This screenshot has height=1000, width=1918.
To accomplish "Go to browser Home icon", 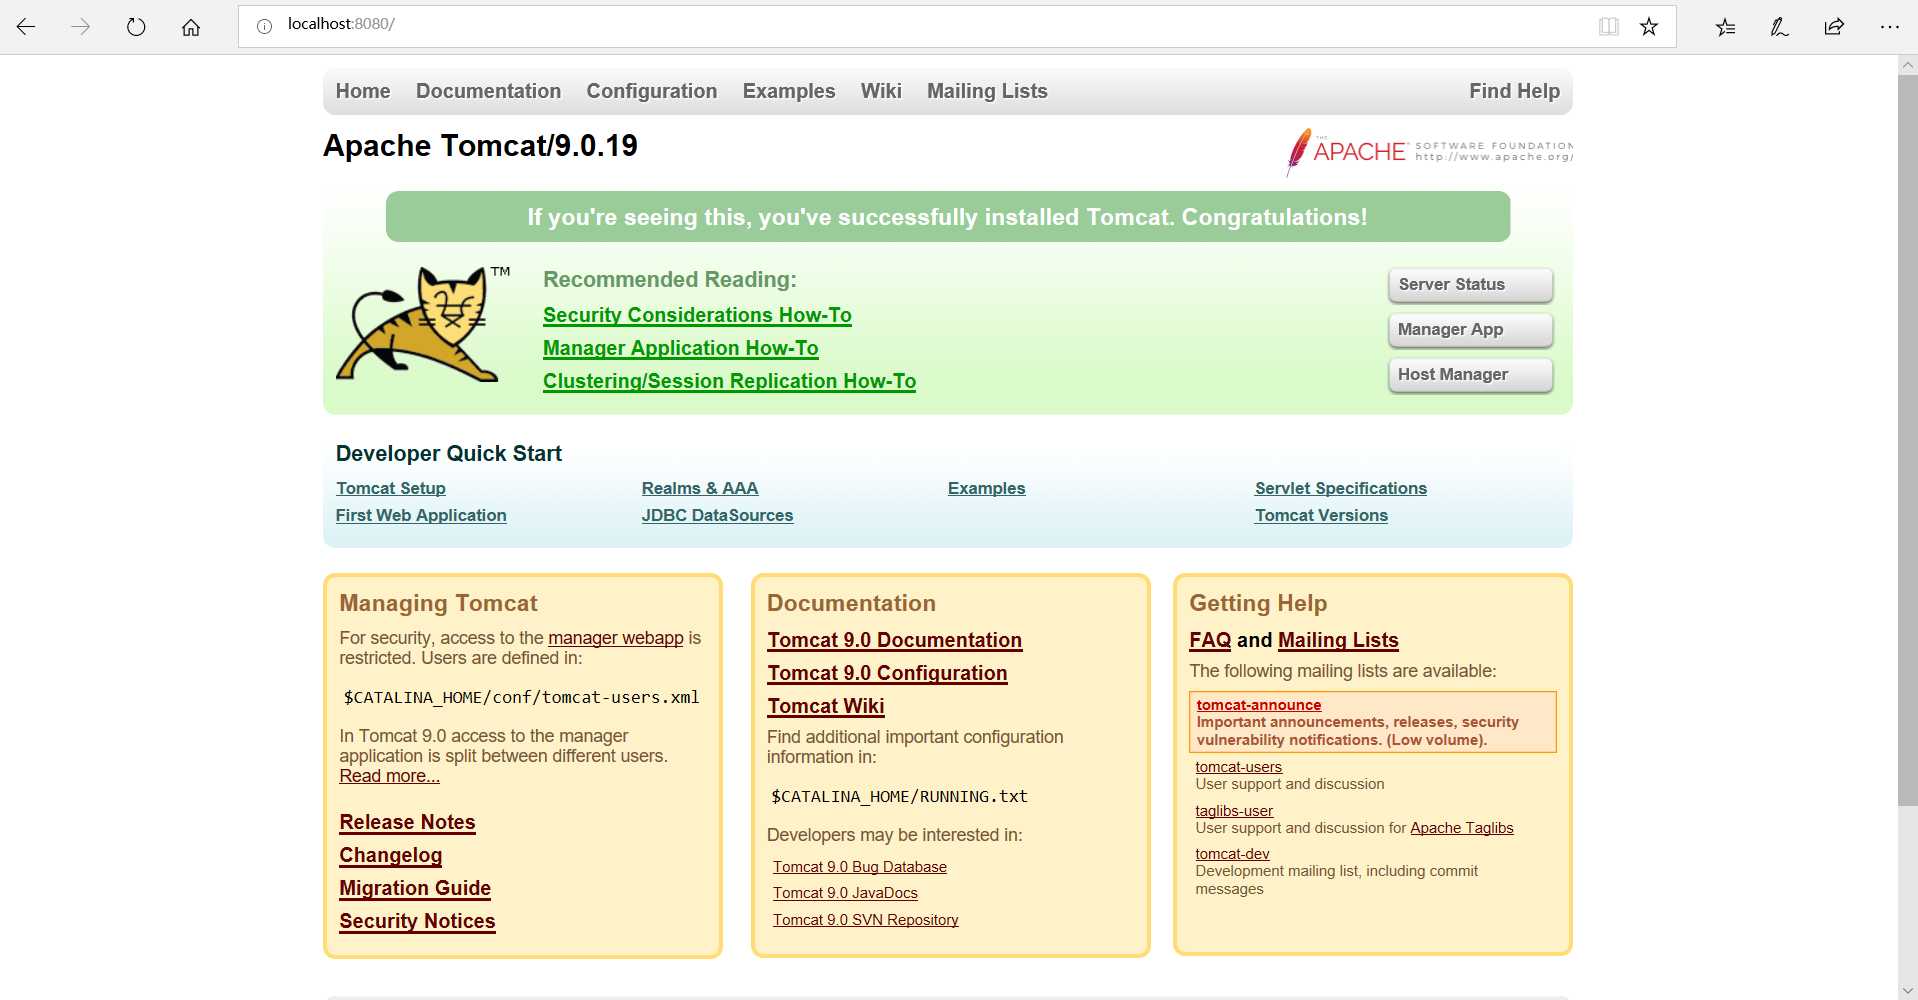I will [x=191, y=27].
